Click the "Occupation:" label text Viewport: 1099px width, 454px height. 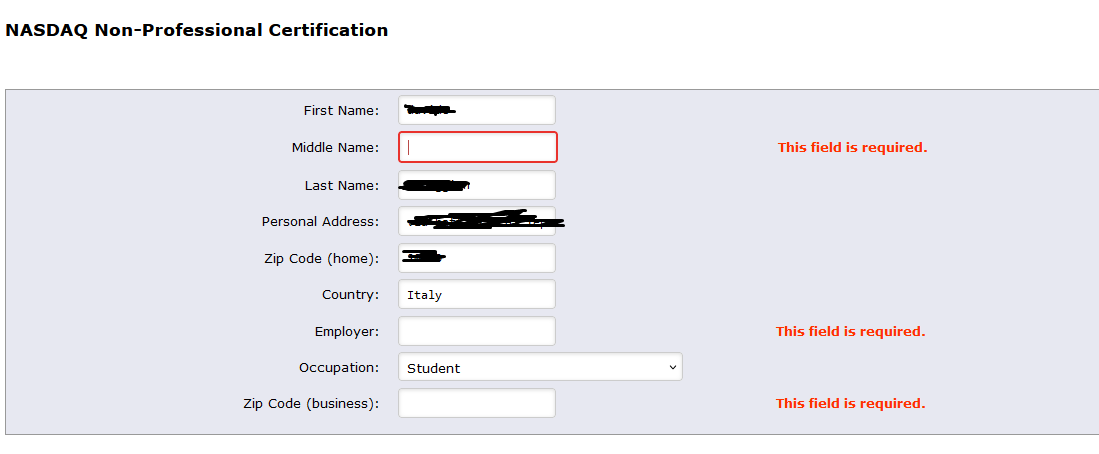click(339, 367)
